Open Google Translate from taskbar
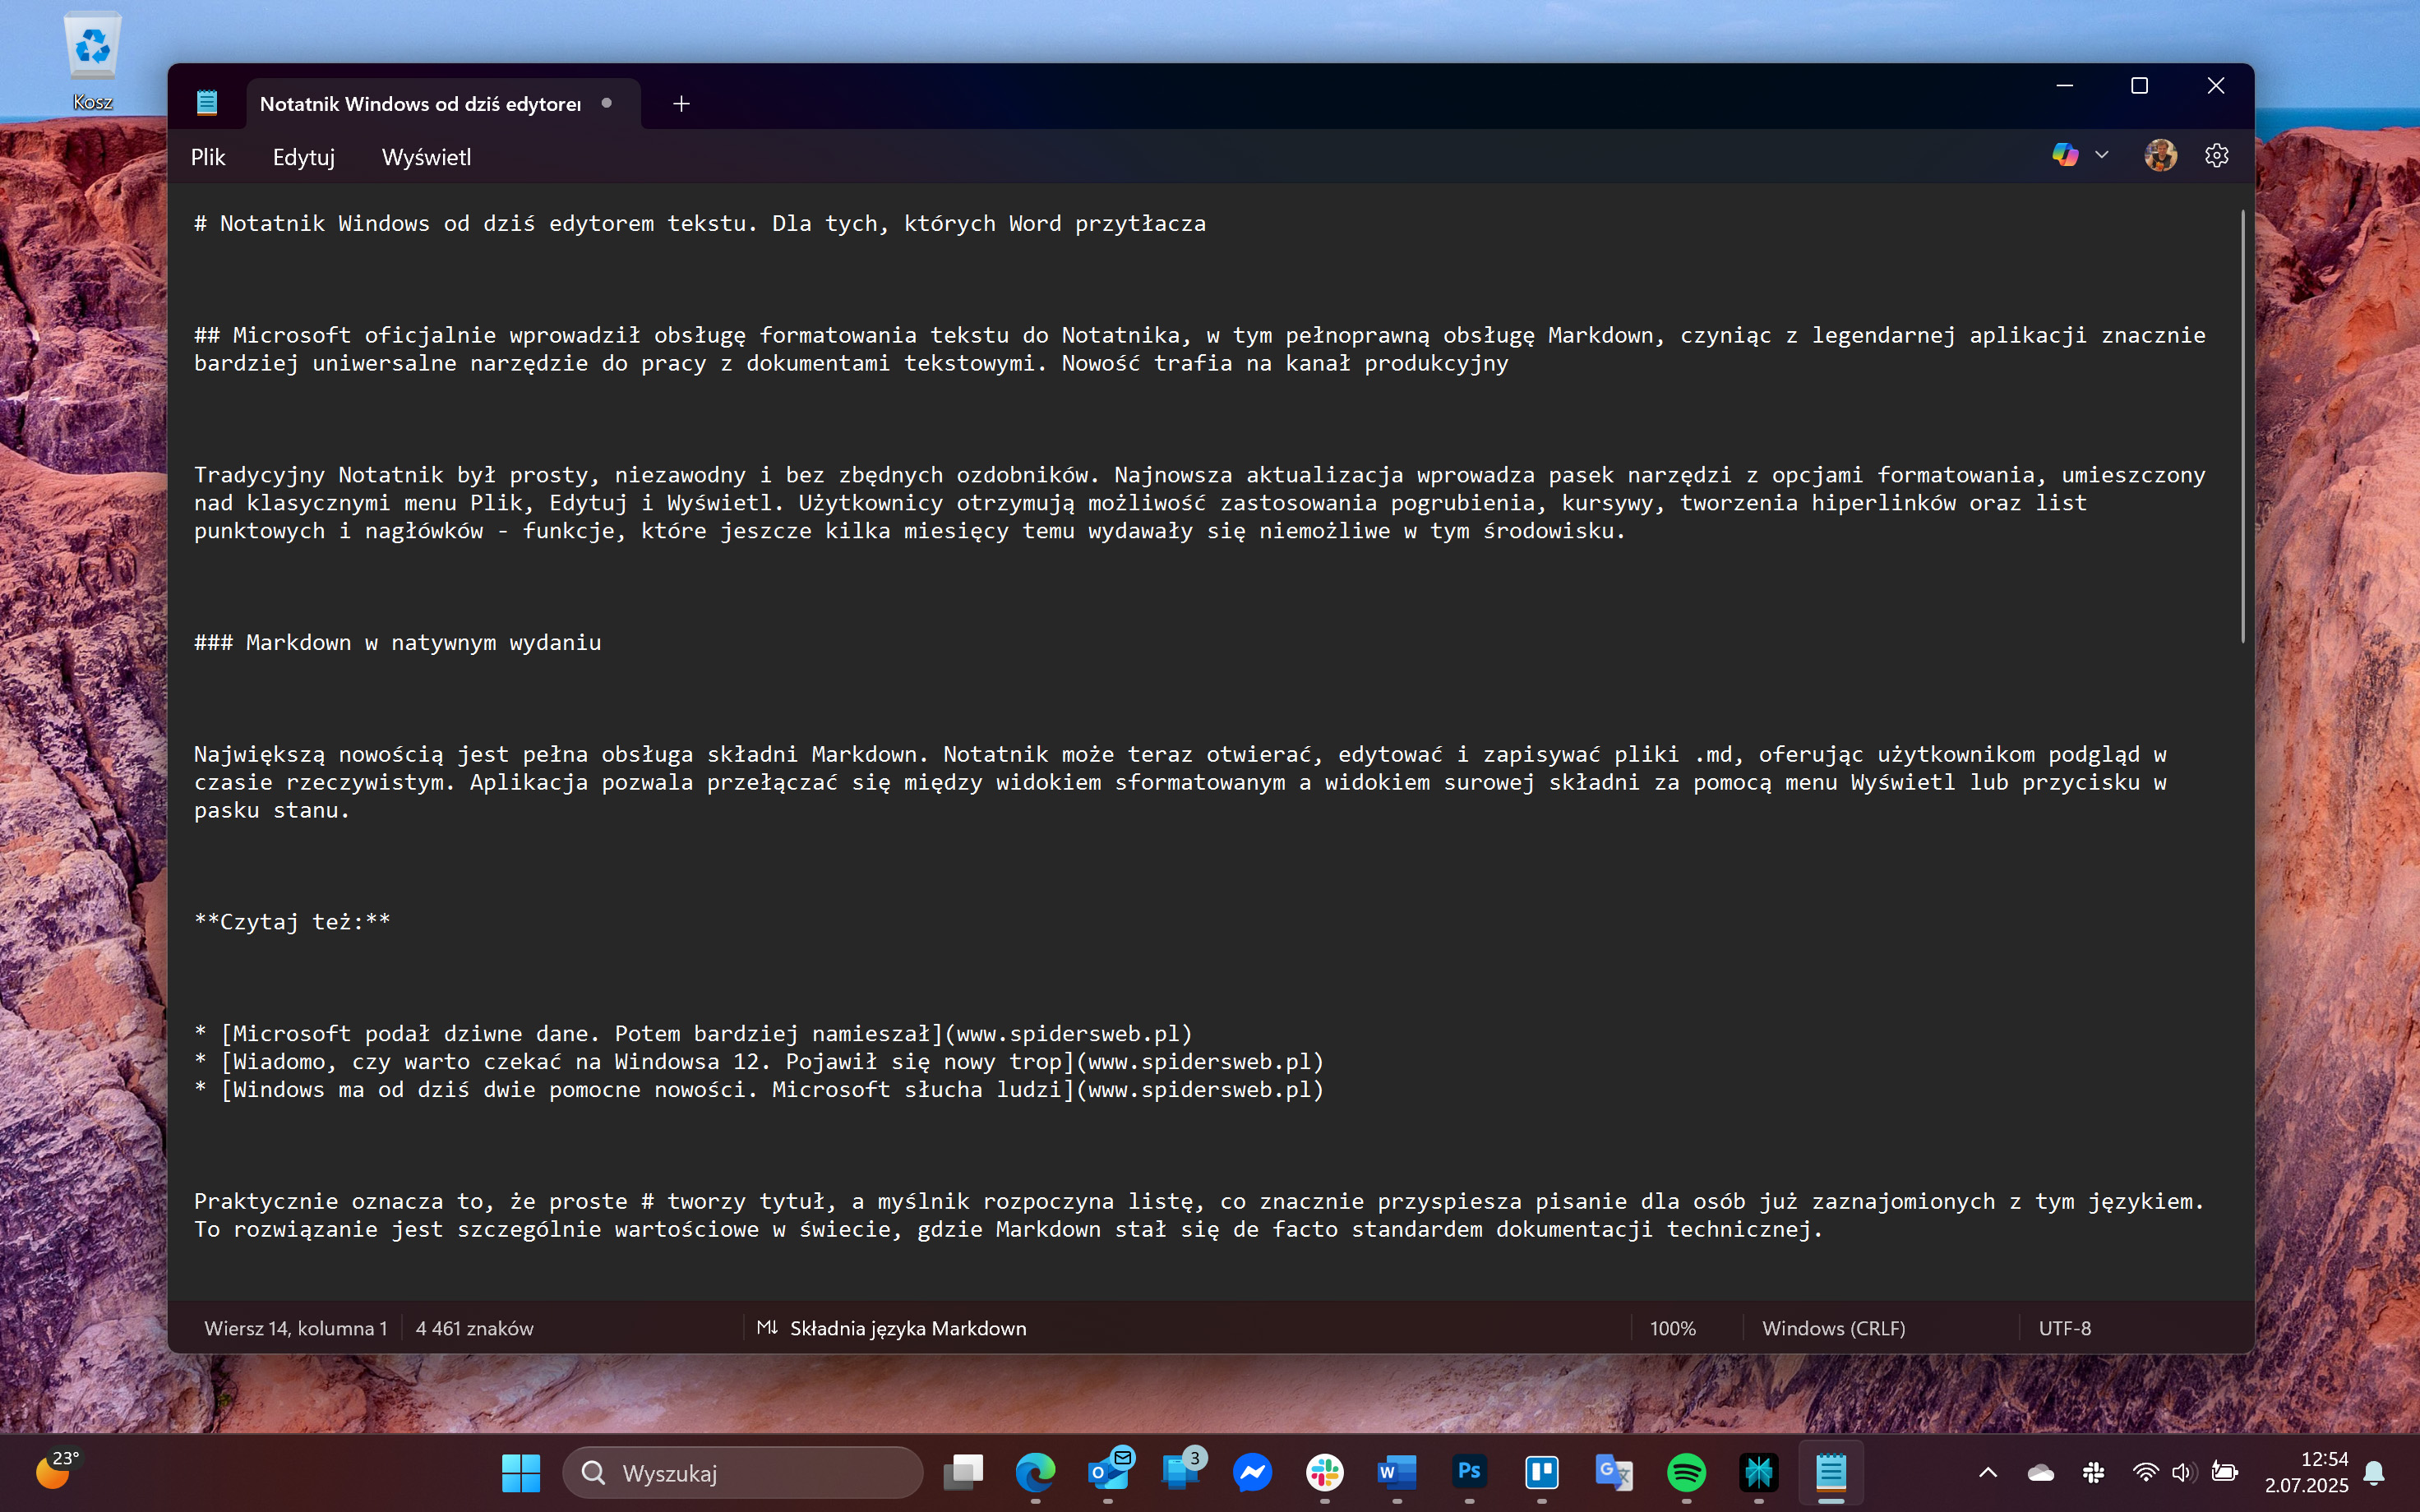Viewport: 2420px width, 1512px height. [1614, 1472]
